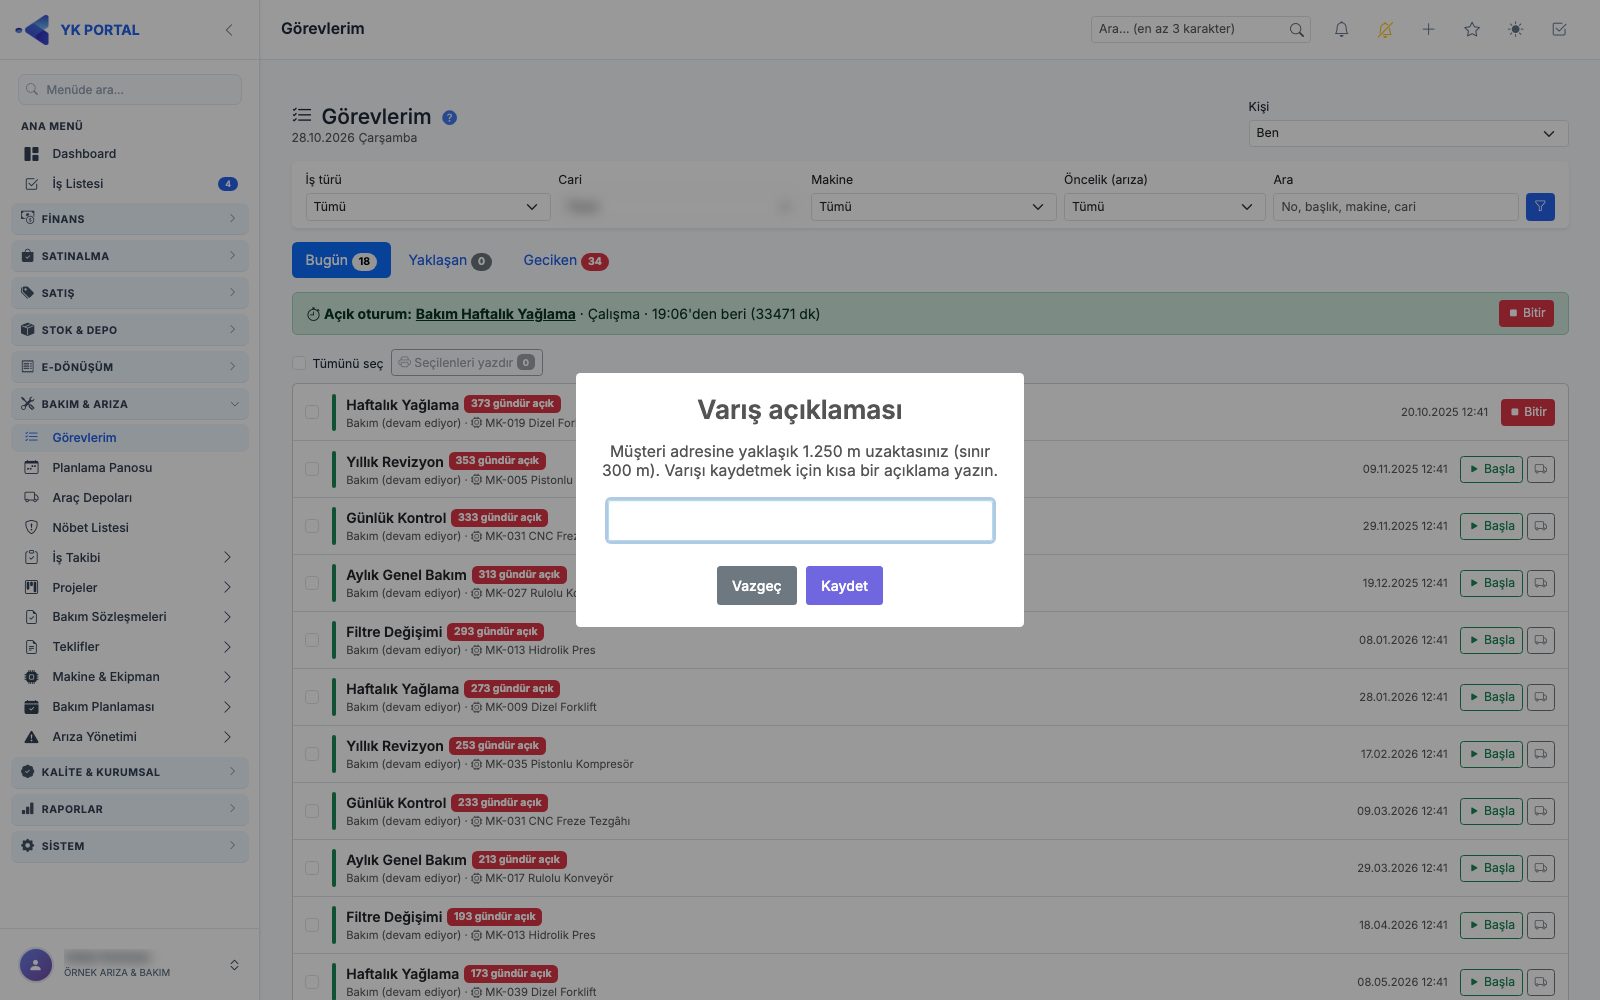This screenshot has height=1000, width=1600.
Task: Check the Tümünü seç checkbox
Action: (299, 363)
